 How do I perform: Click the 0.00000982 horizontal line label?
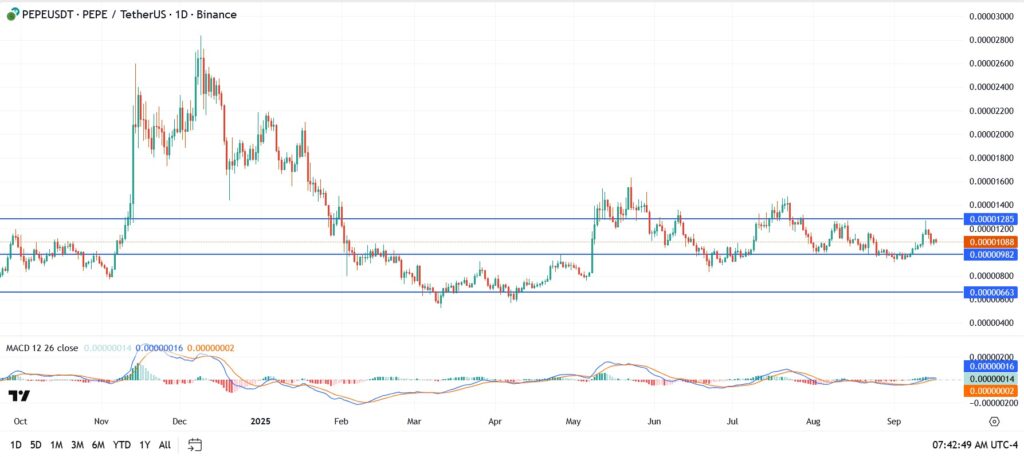pos(990,254)
